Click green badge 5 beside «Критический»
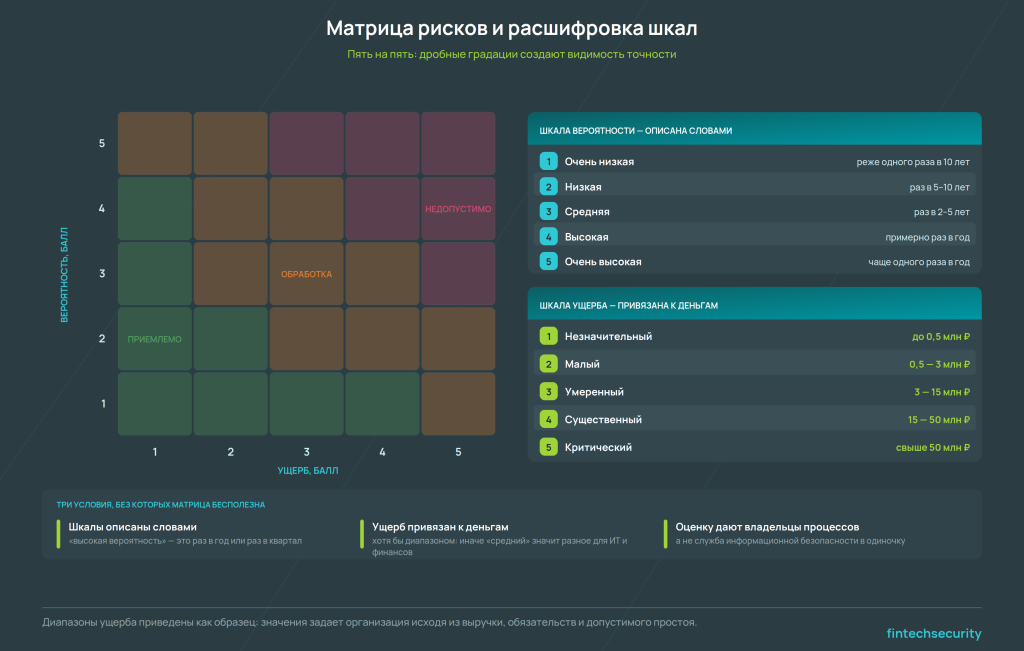The image size is (1024, 651). [x=549, y=447]
